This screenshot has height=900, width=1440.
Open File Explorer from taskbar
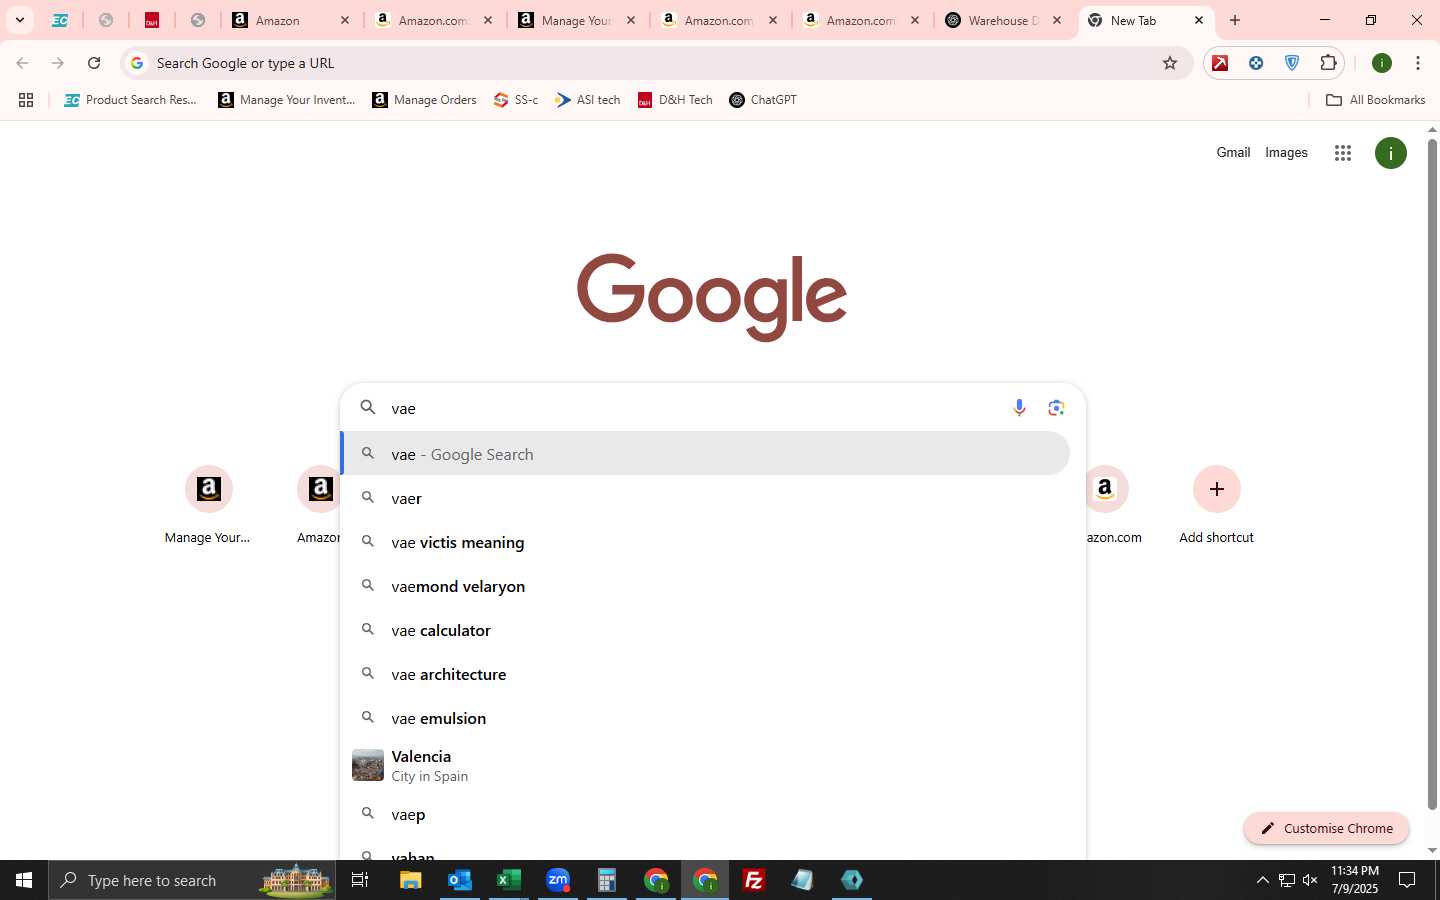[410, 880]
